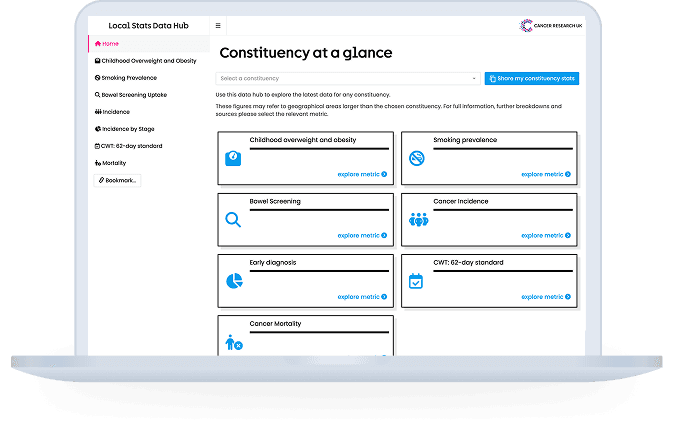Viewport: 674px width, 427px height.
Task: Open the Select a constituency dropdown
Action: [x=348, y=78]
